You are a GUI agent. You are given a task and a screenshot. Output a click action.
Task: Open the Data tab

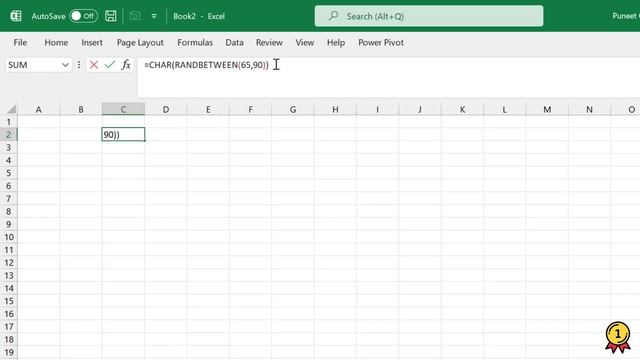tap(234, 42)
